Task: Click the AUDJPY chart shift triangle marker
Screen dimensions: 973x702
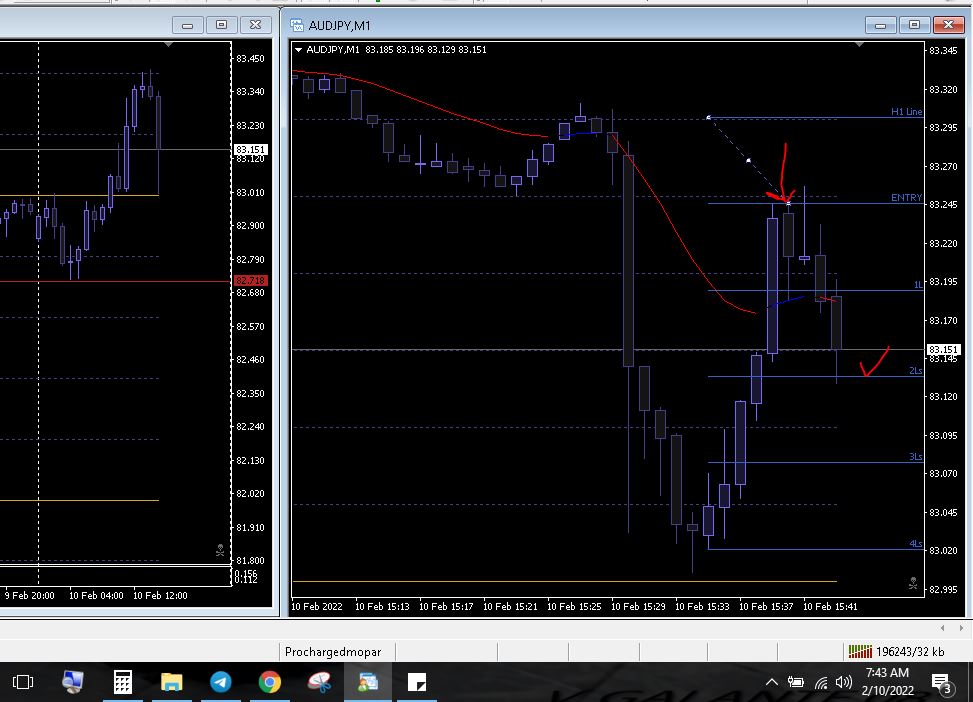Action: (859, 45)
